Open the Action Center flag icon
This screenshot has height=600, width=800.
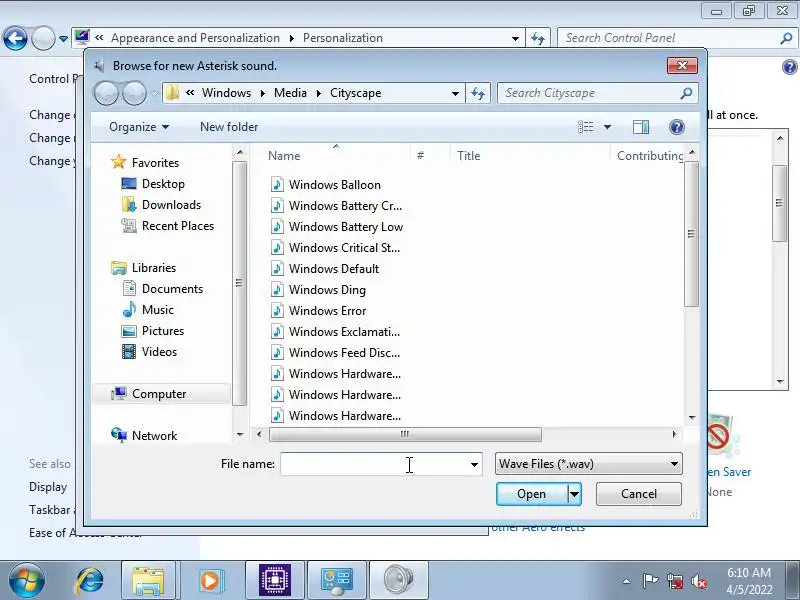[650, 581]
